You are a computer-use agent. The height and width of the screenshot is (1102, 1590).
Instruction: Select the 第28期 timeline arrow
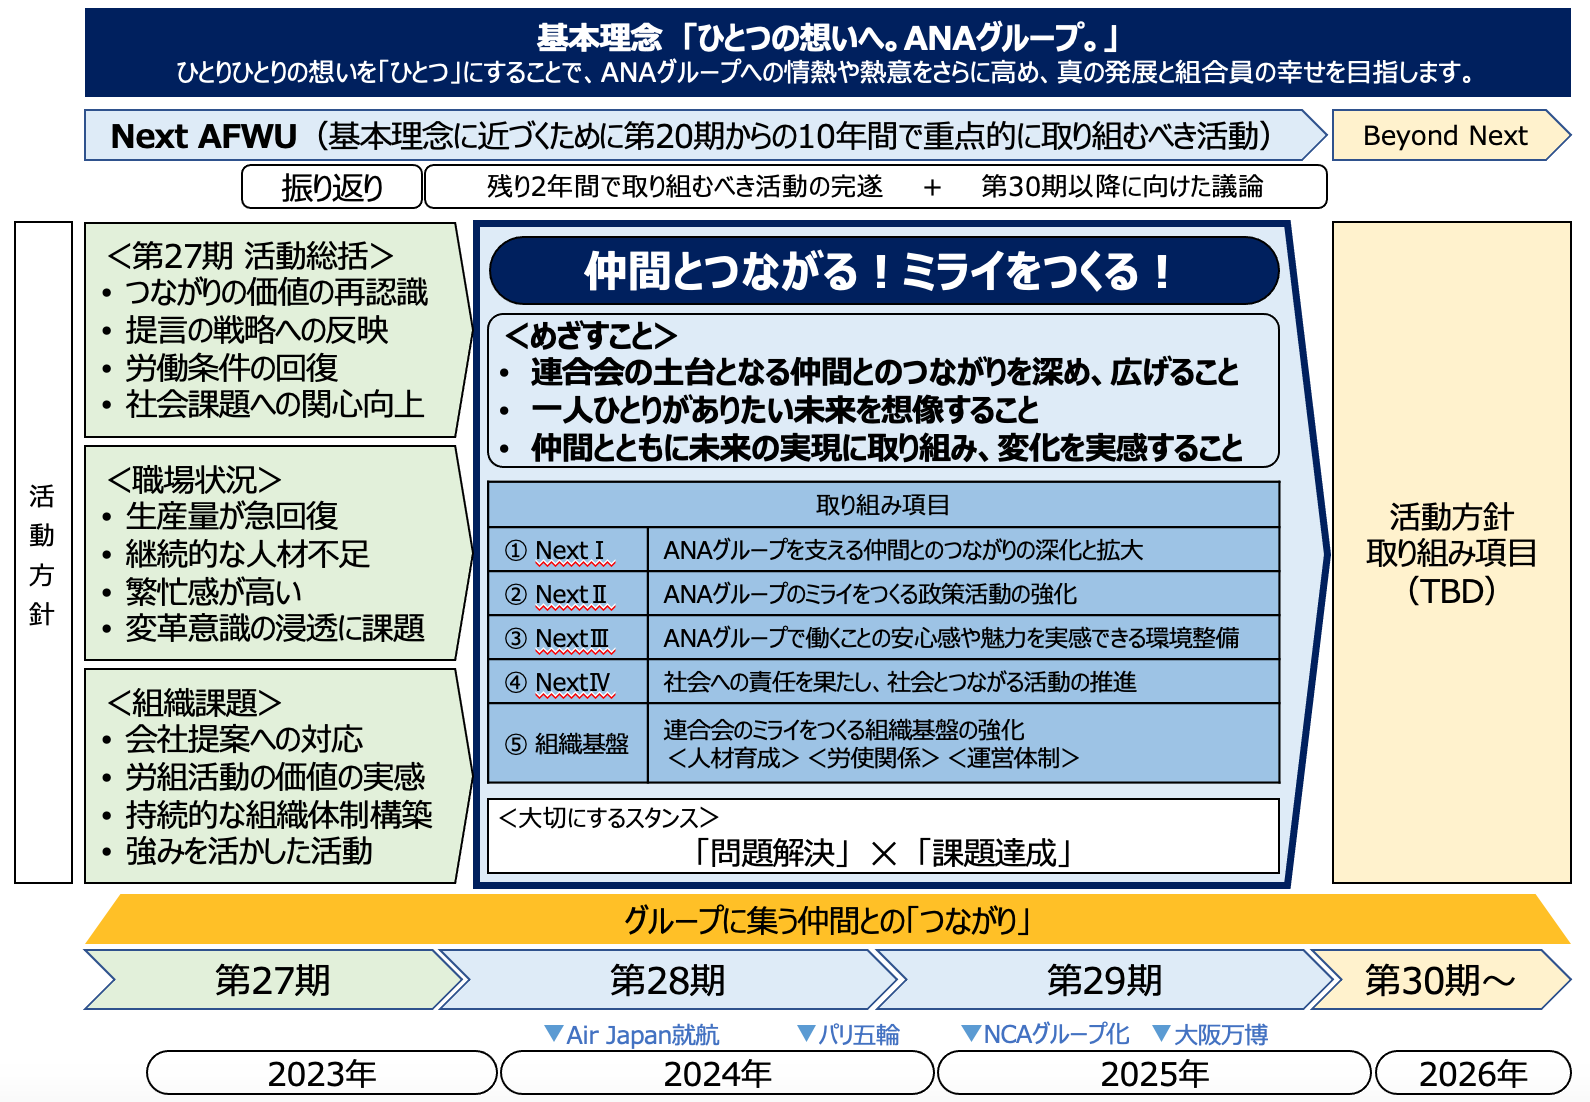coord(668,980)
